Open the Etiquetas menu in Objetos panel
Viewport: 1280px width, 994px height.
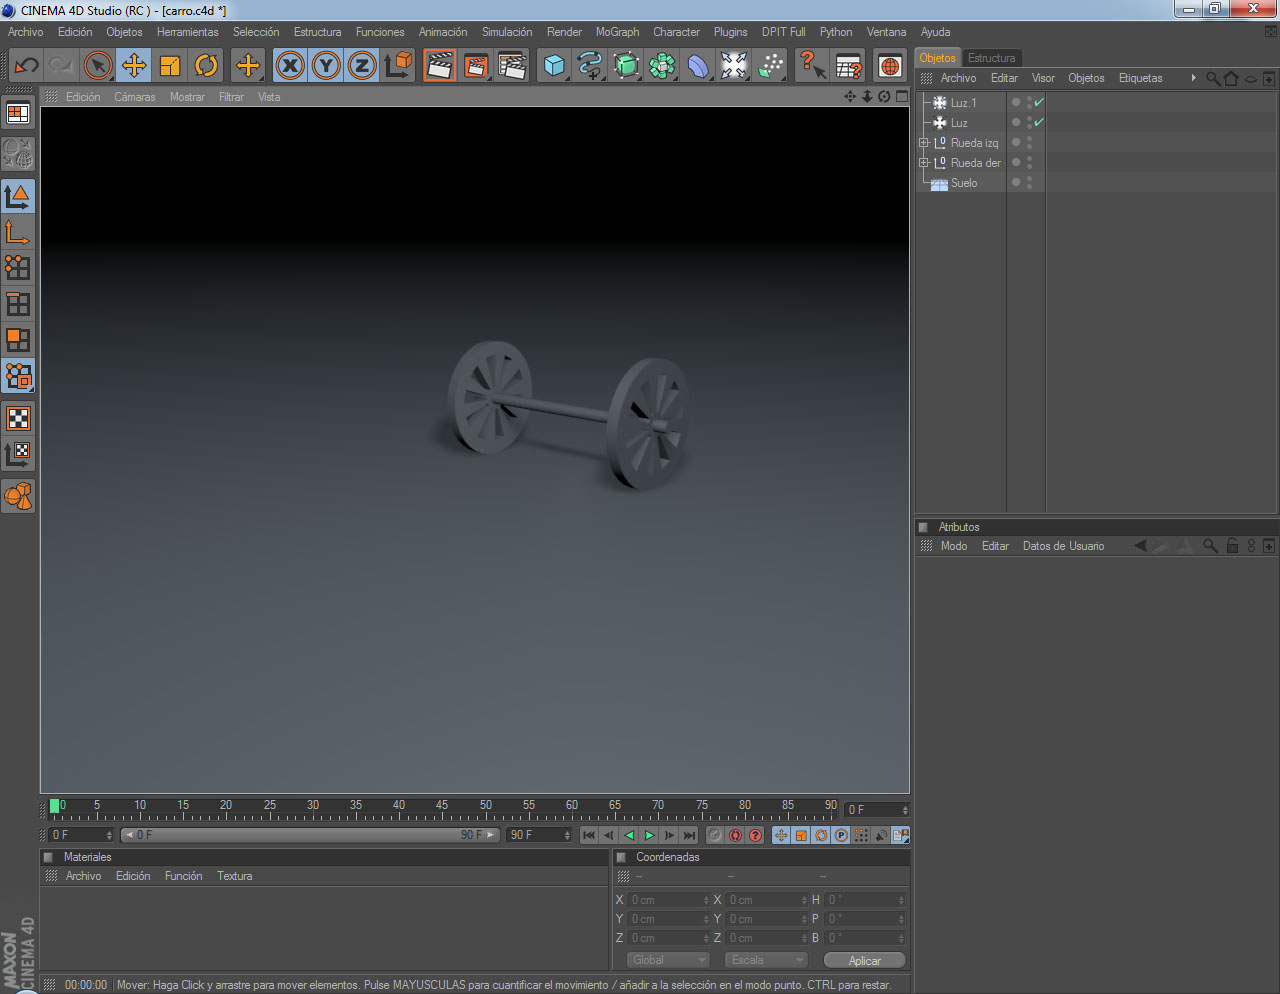1141,78
